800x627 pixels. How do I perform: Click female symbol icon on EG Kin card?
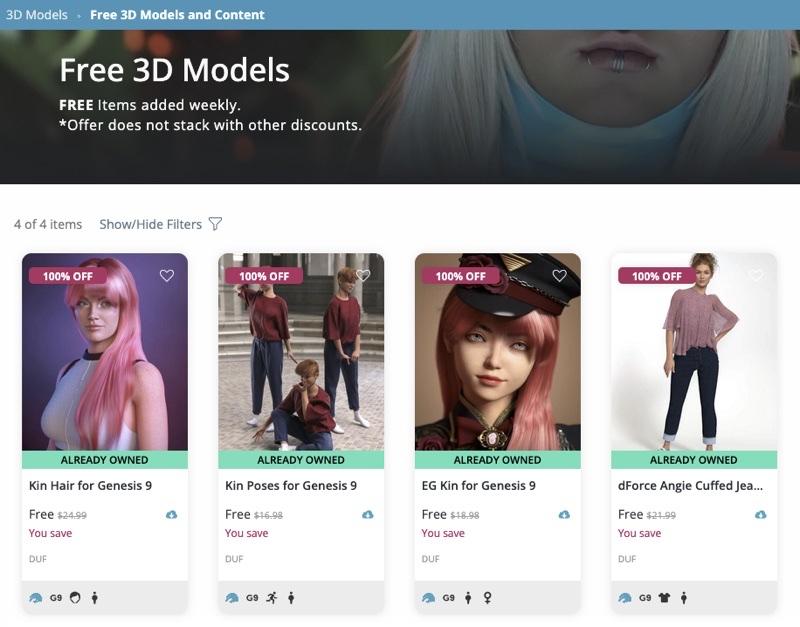pyautogui.click(x=487, y=597)
